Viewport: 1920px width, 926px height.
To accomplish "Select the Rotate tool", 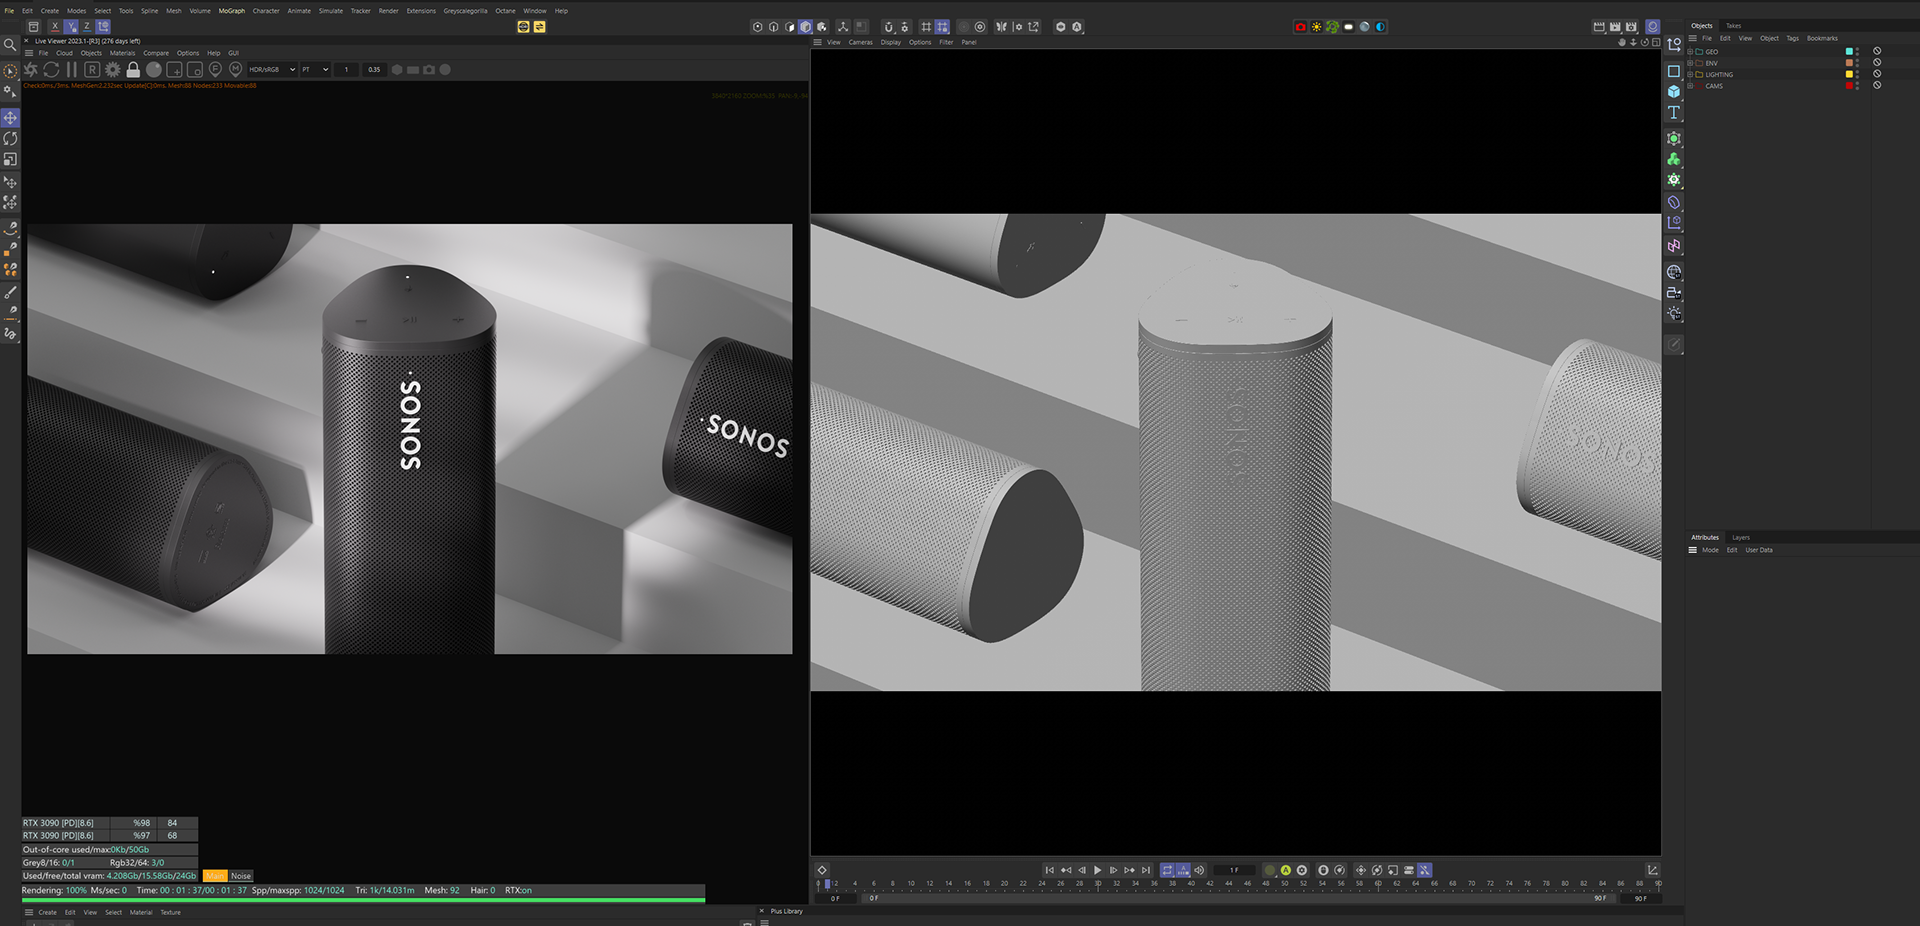I will coord(10,139).
